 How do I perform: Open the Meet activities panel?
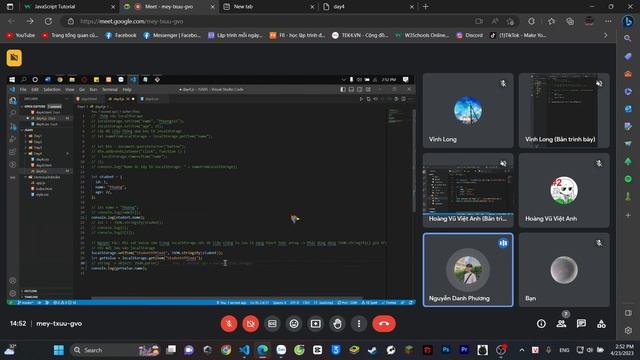pyautogui.click(x=601, y=324)
